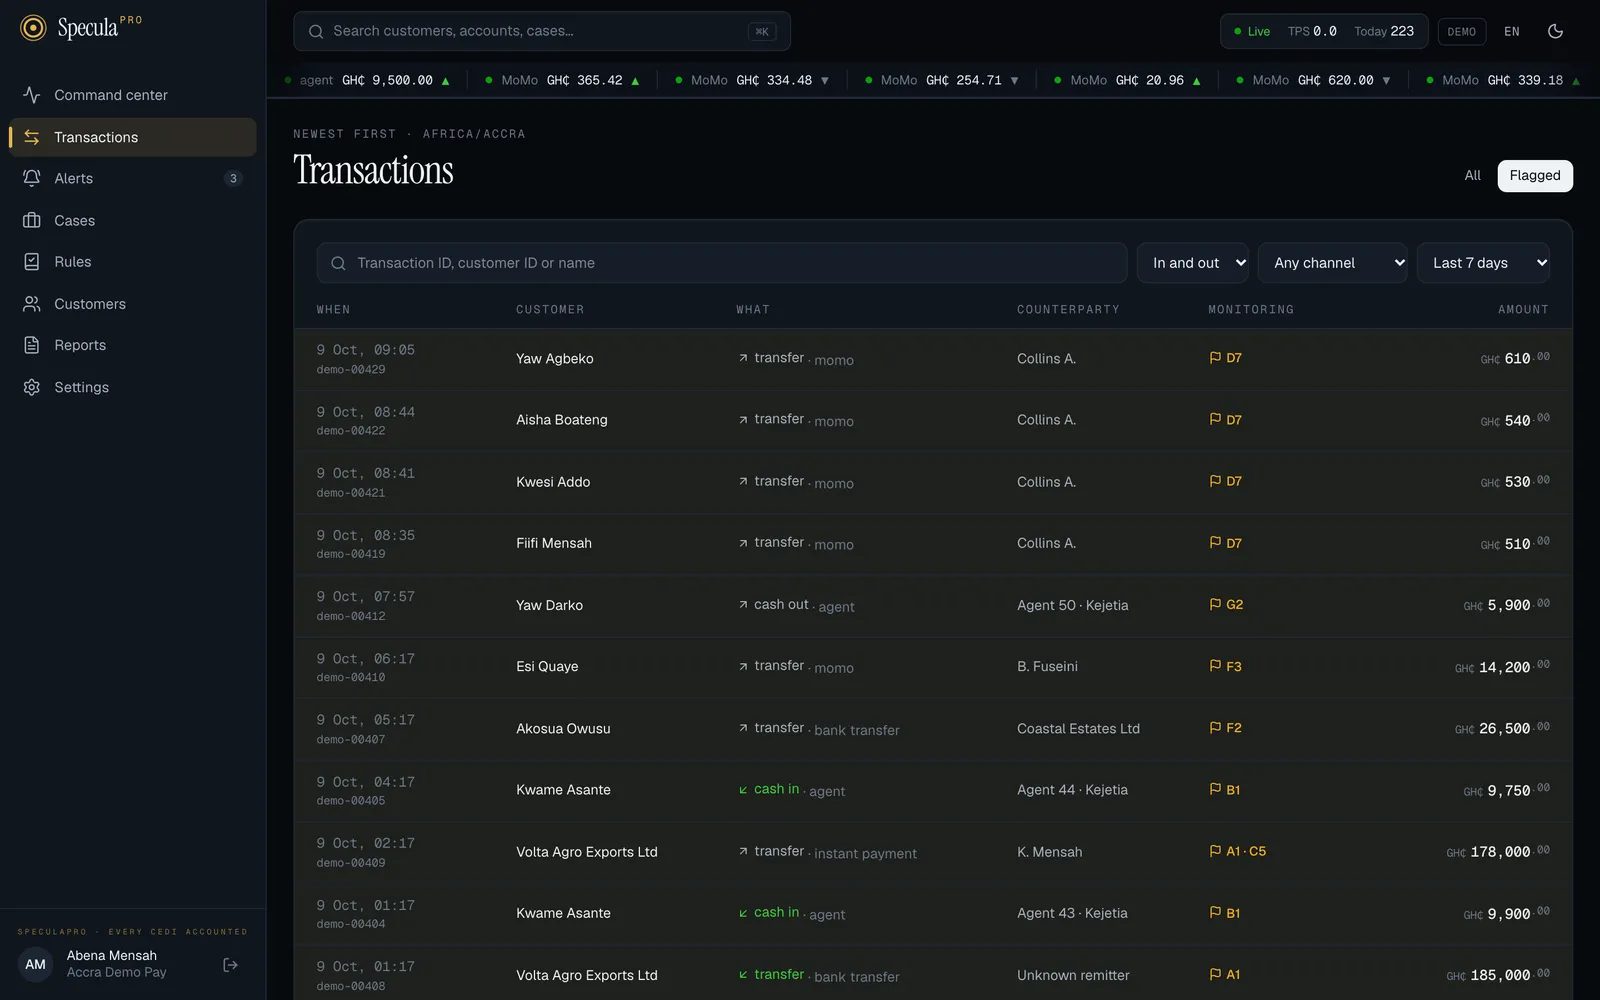
Task: Expand the In and out dropdown
Action: click(1193, 263)
